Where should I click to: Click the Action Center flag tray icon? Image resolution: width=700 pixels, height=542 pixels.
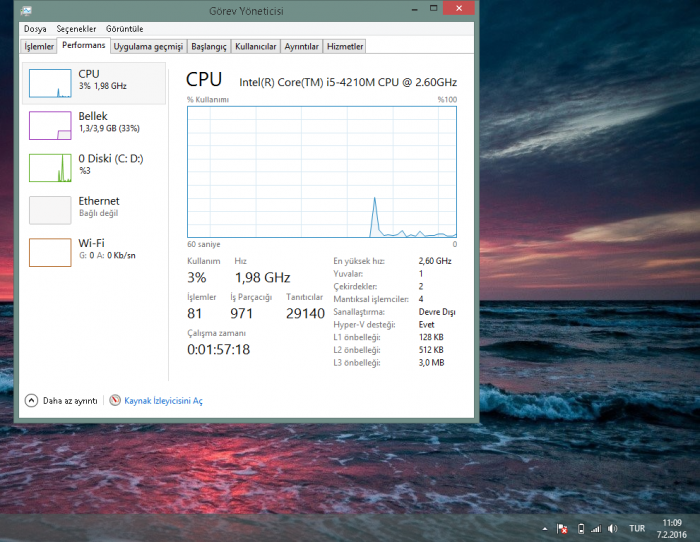pos(563,528)
